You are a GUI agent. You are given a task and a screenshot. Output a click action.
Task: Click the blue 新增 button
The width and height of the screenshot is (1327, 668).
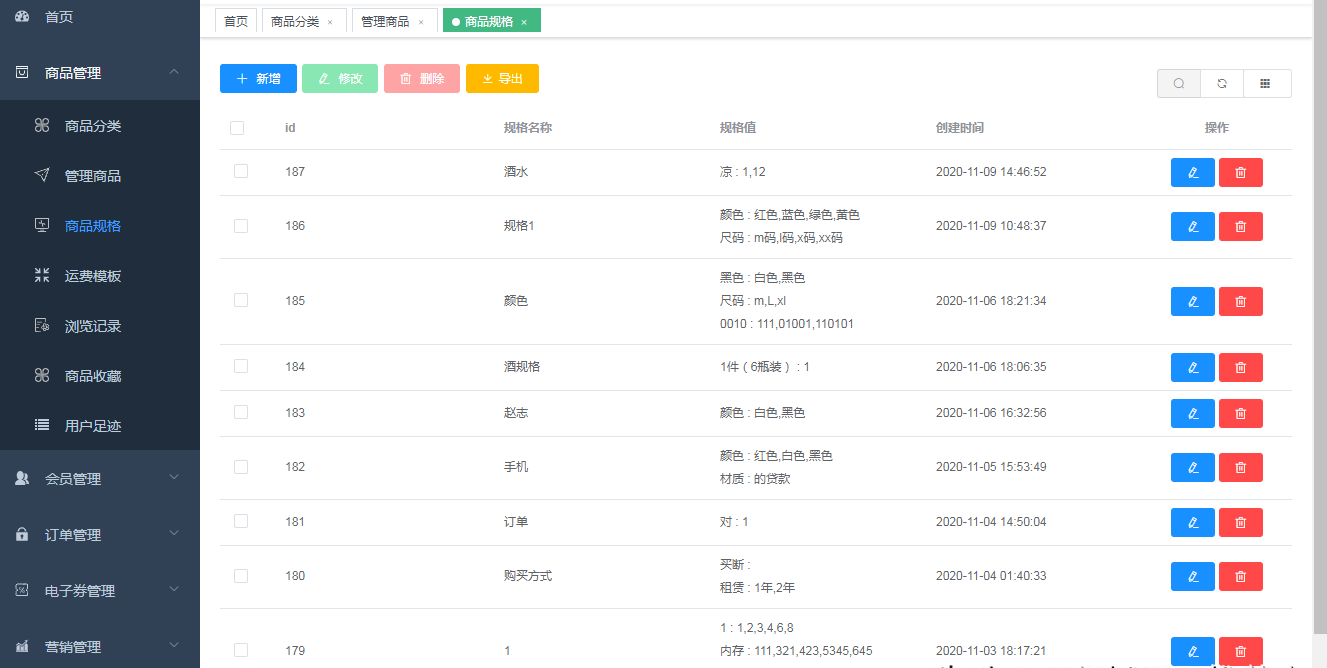258,79
